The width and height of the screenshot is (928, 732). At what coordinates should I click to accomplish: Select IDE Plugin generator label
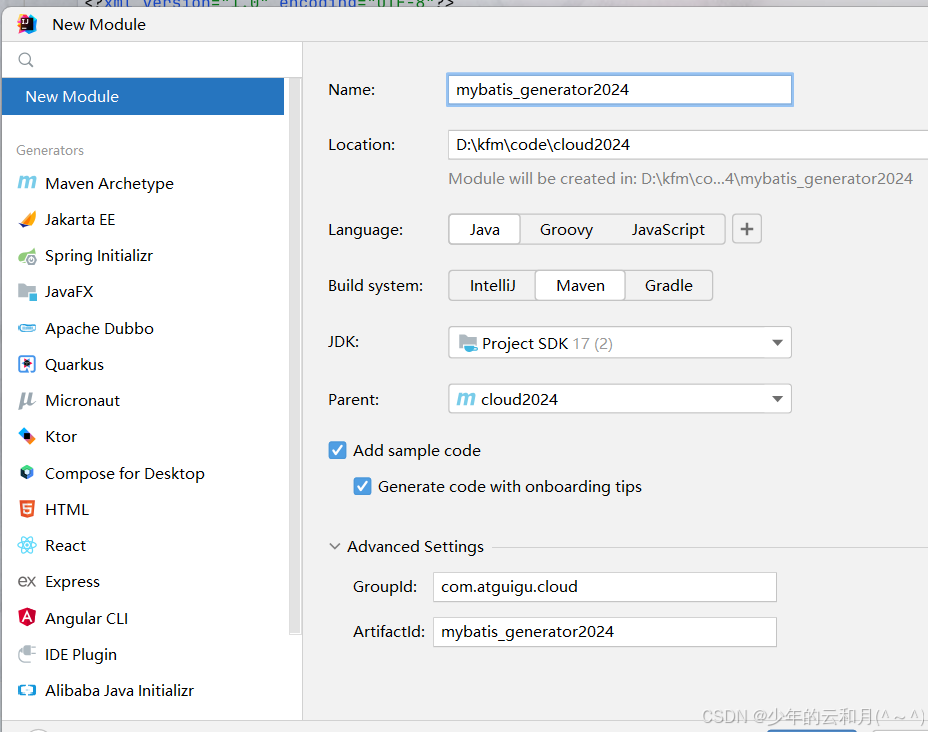point(81,654)
